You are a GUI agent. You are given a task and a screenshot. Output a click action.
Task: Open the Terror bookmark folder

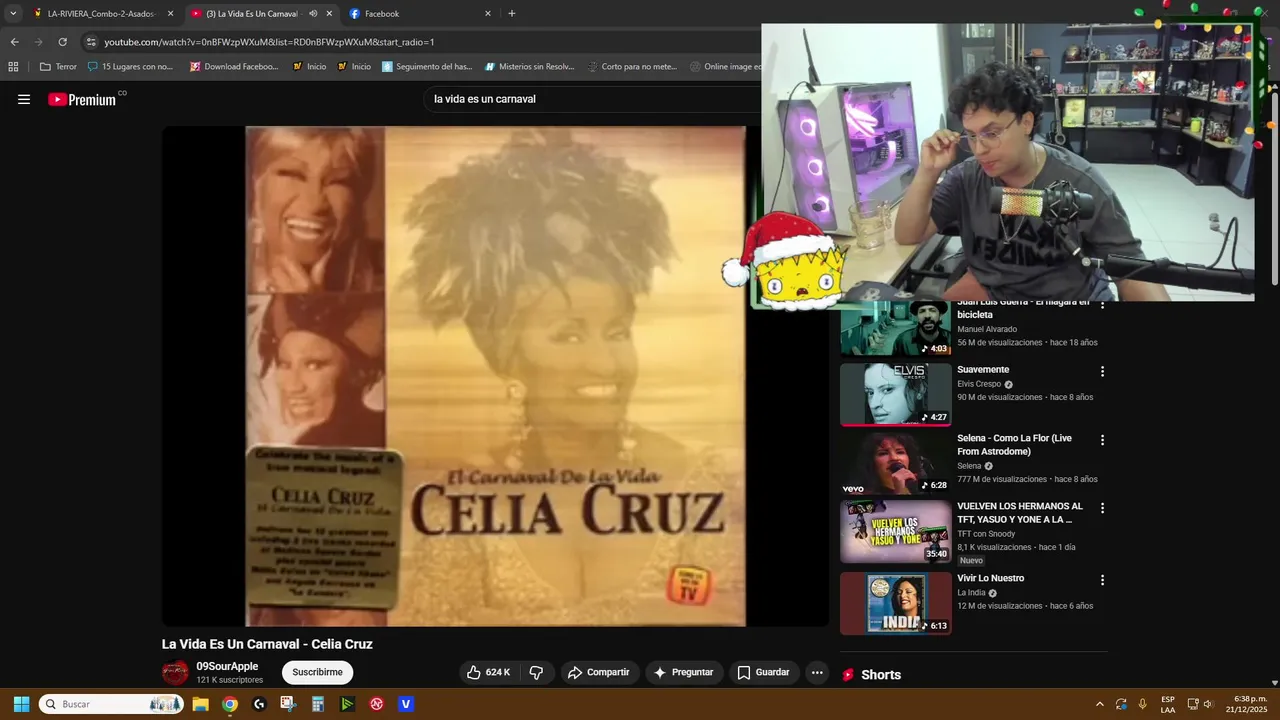point(58,67)
